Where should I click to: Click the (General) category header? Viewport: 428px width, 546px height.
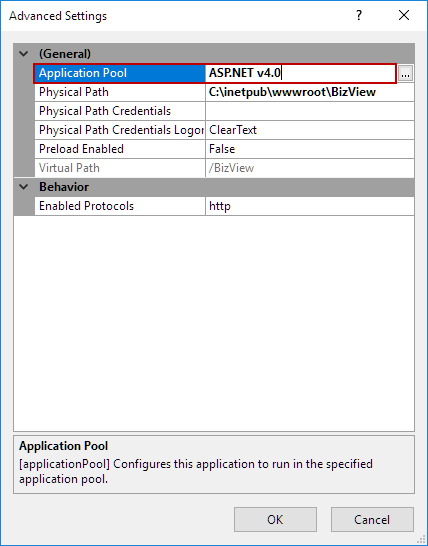[x=214, y=54]
